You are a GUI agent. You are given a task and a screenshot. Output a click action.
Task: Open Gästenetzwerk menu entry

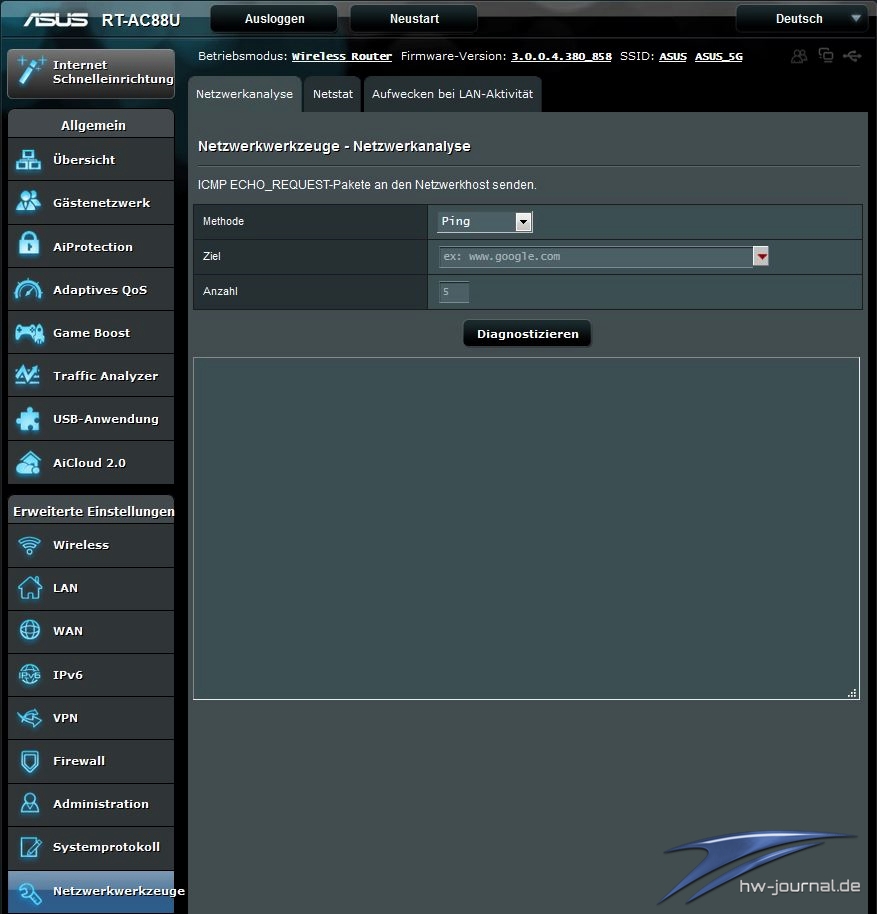tap(91, 203)
